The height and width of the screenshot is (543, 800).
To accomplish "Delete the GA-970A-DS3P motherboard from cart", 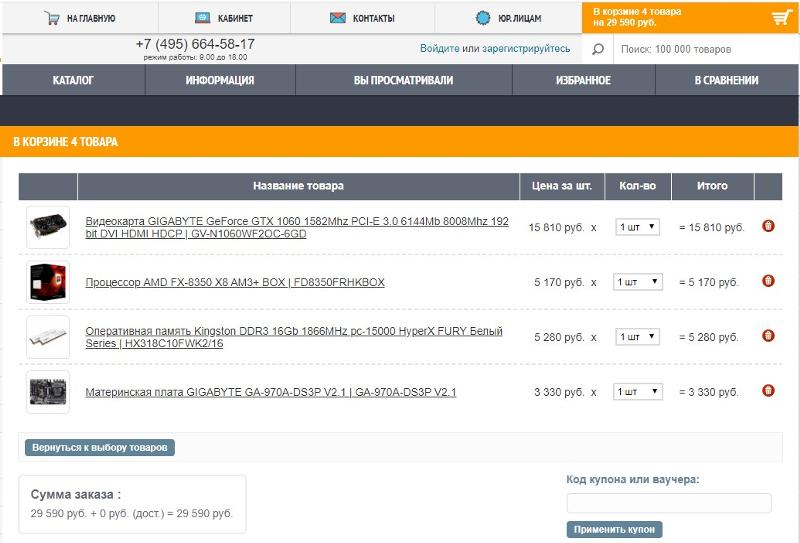I will 768,391.
